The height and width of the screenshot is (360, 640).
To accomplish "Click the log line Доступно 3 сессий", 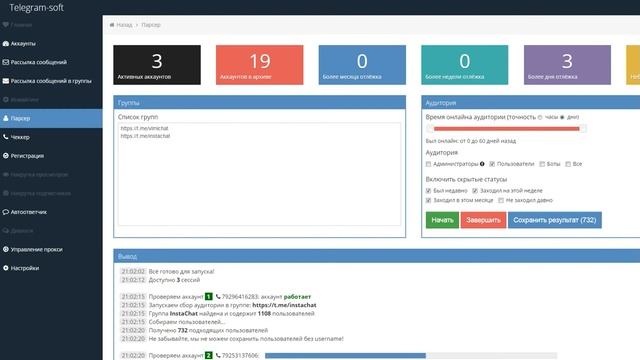I will [174, 280].
